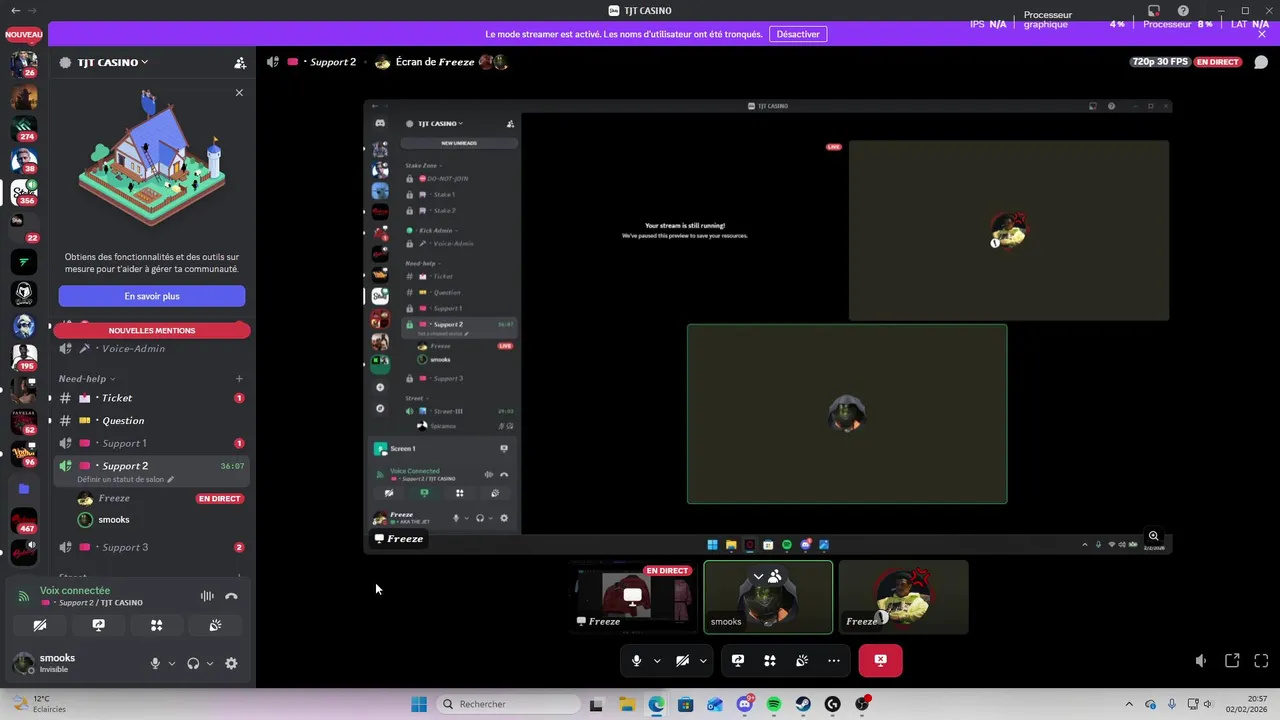1280x720 pixels.
Task: Deafen with the headphones icon
Action: (x=193, y=663)
